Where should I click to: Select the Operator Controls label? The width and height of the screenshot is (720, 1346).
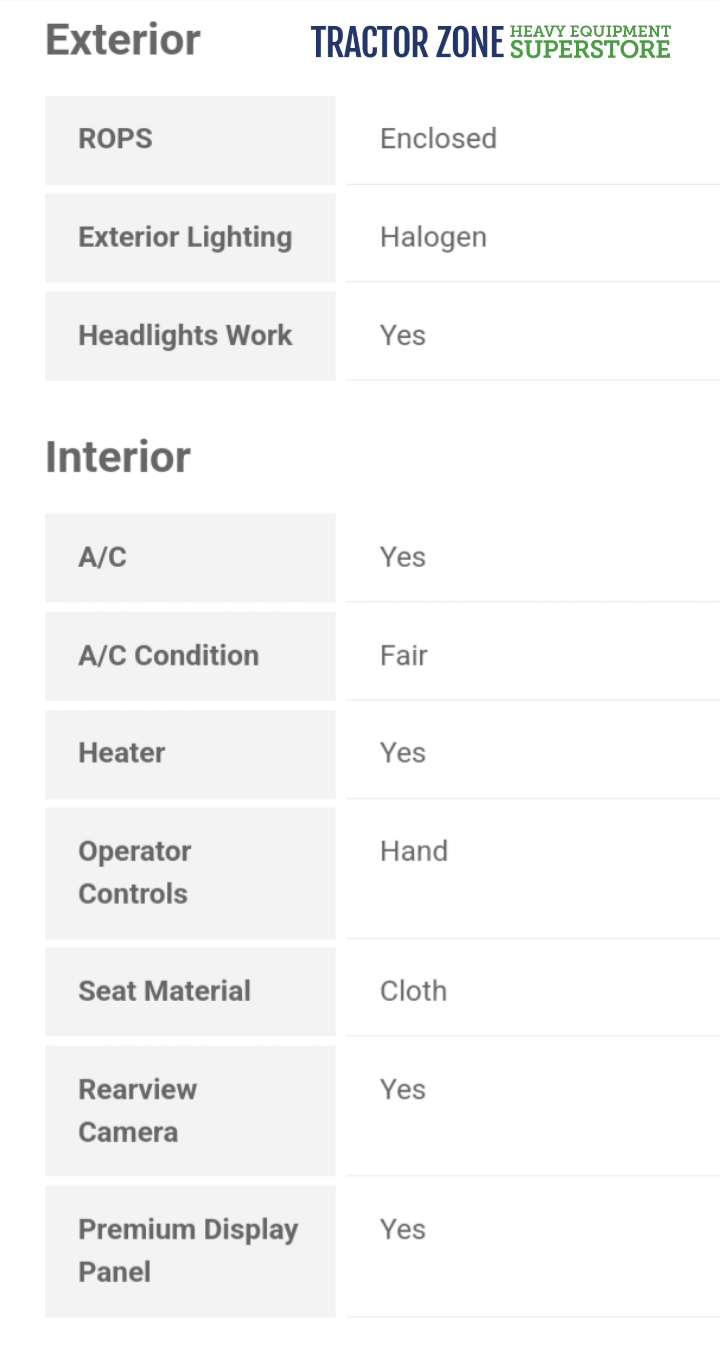[134, 872]
